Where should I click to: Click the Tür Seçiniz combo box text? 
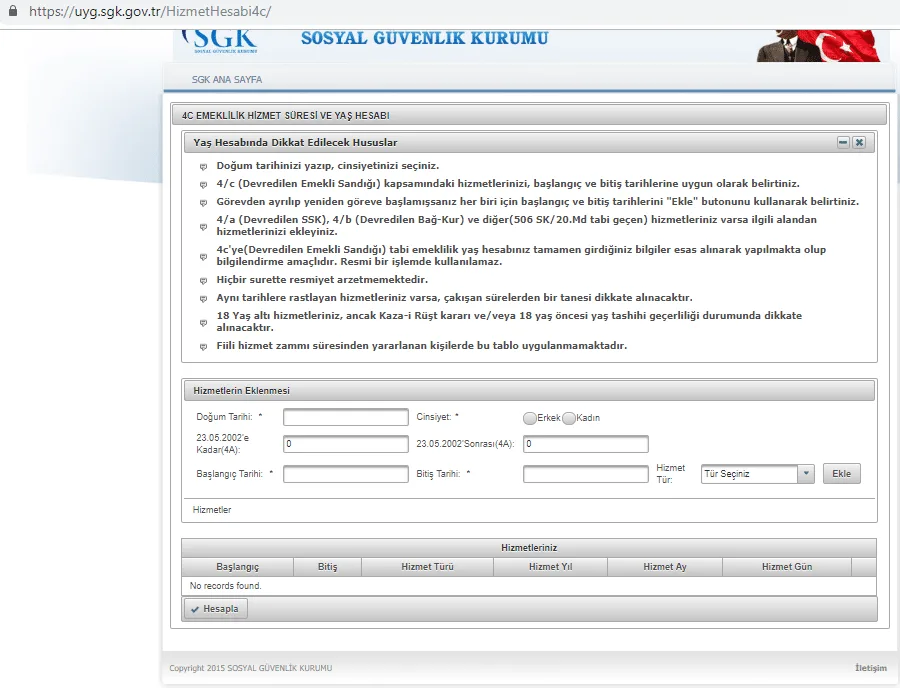tap(749, 474)
